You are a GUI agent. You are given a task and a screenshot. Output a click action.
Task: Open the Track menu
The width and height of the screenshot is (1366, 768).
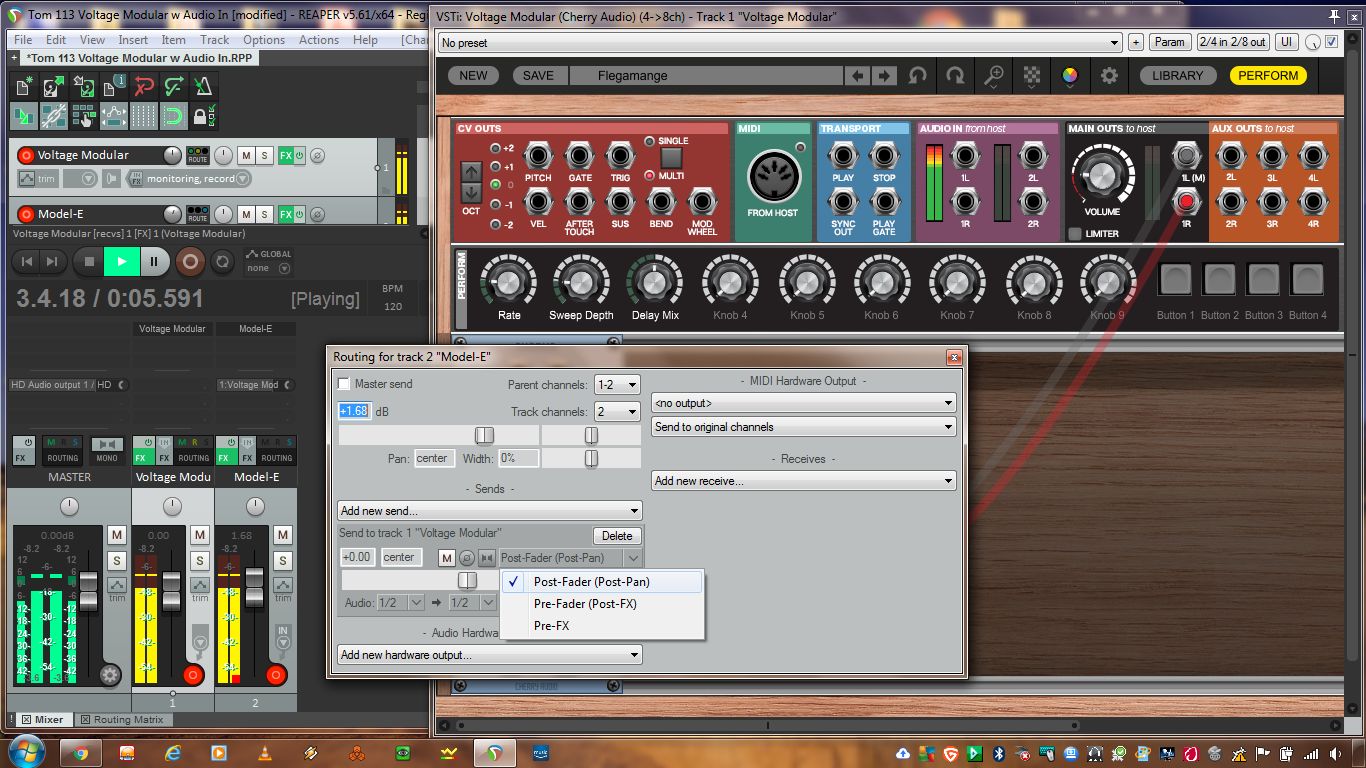(x=215, y=40)
